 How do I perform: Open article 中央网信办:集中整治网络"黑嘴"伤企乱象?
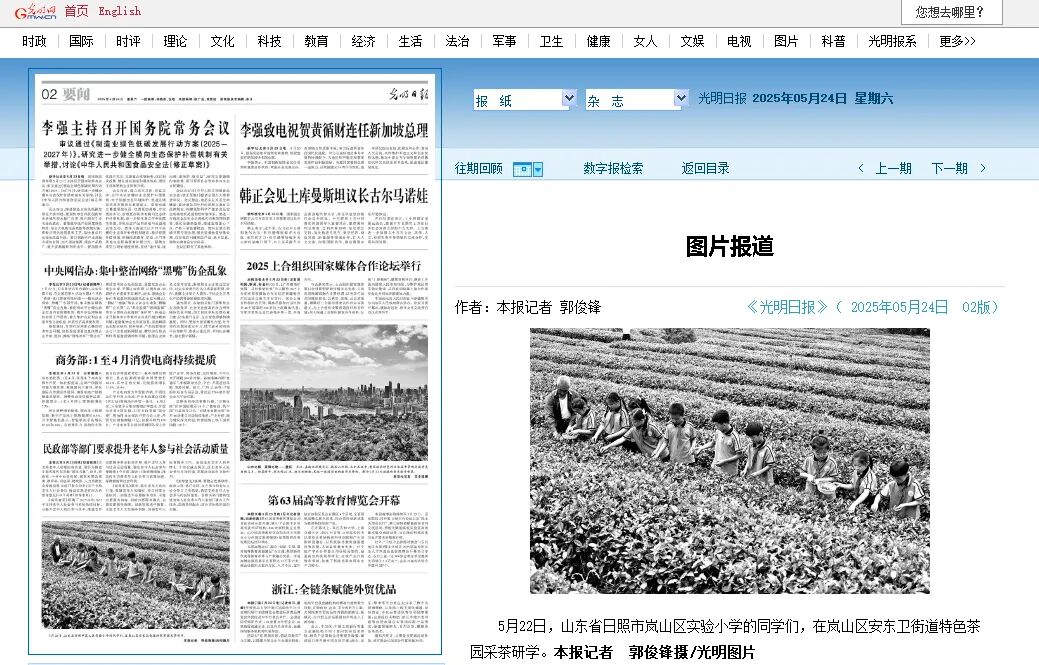tap(135, 270)
